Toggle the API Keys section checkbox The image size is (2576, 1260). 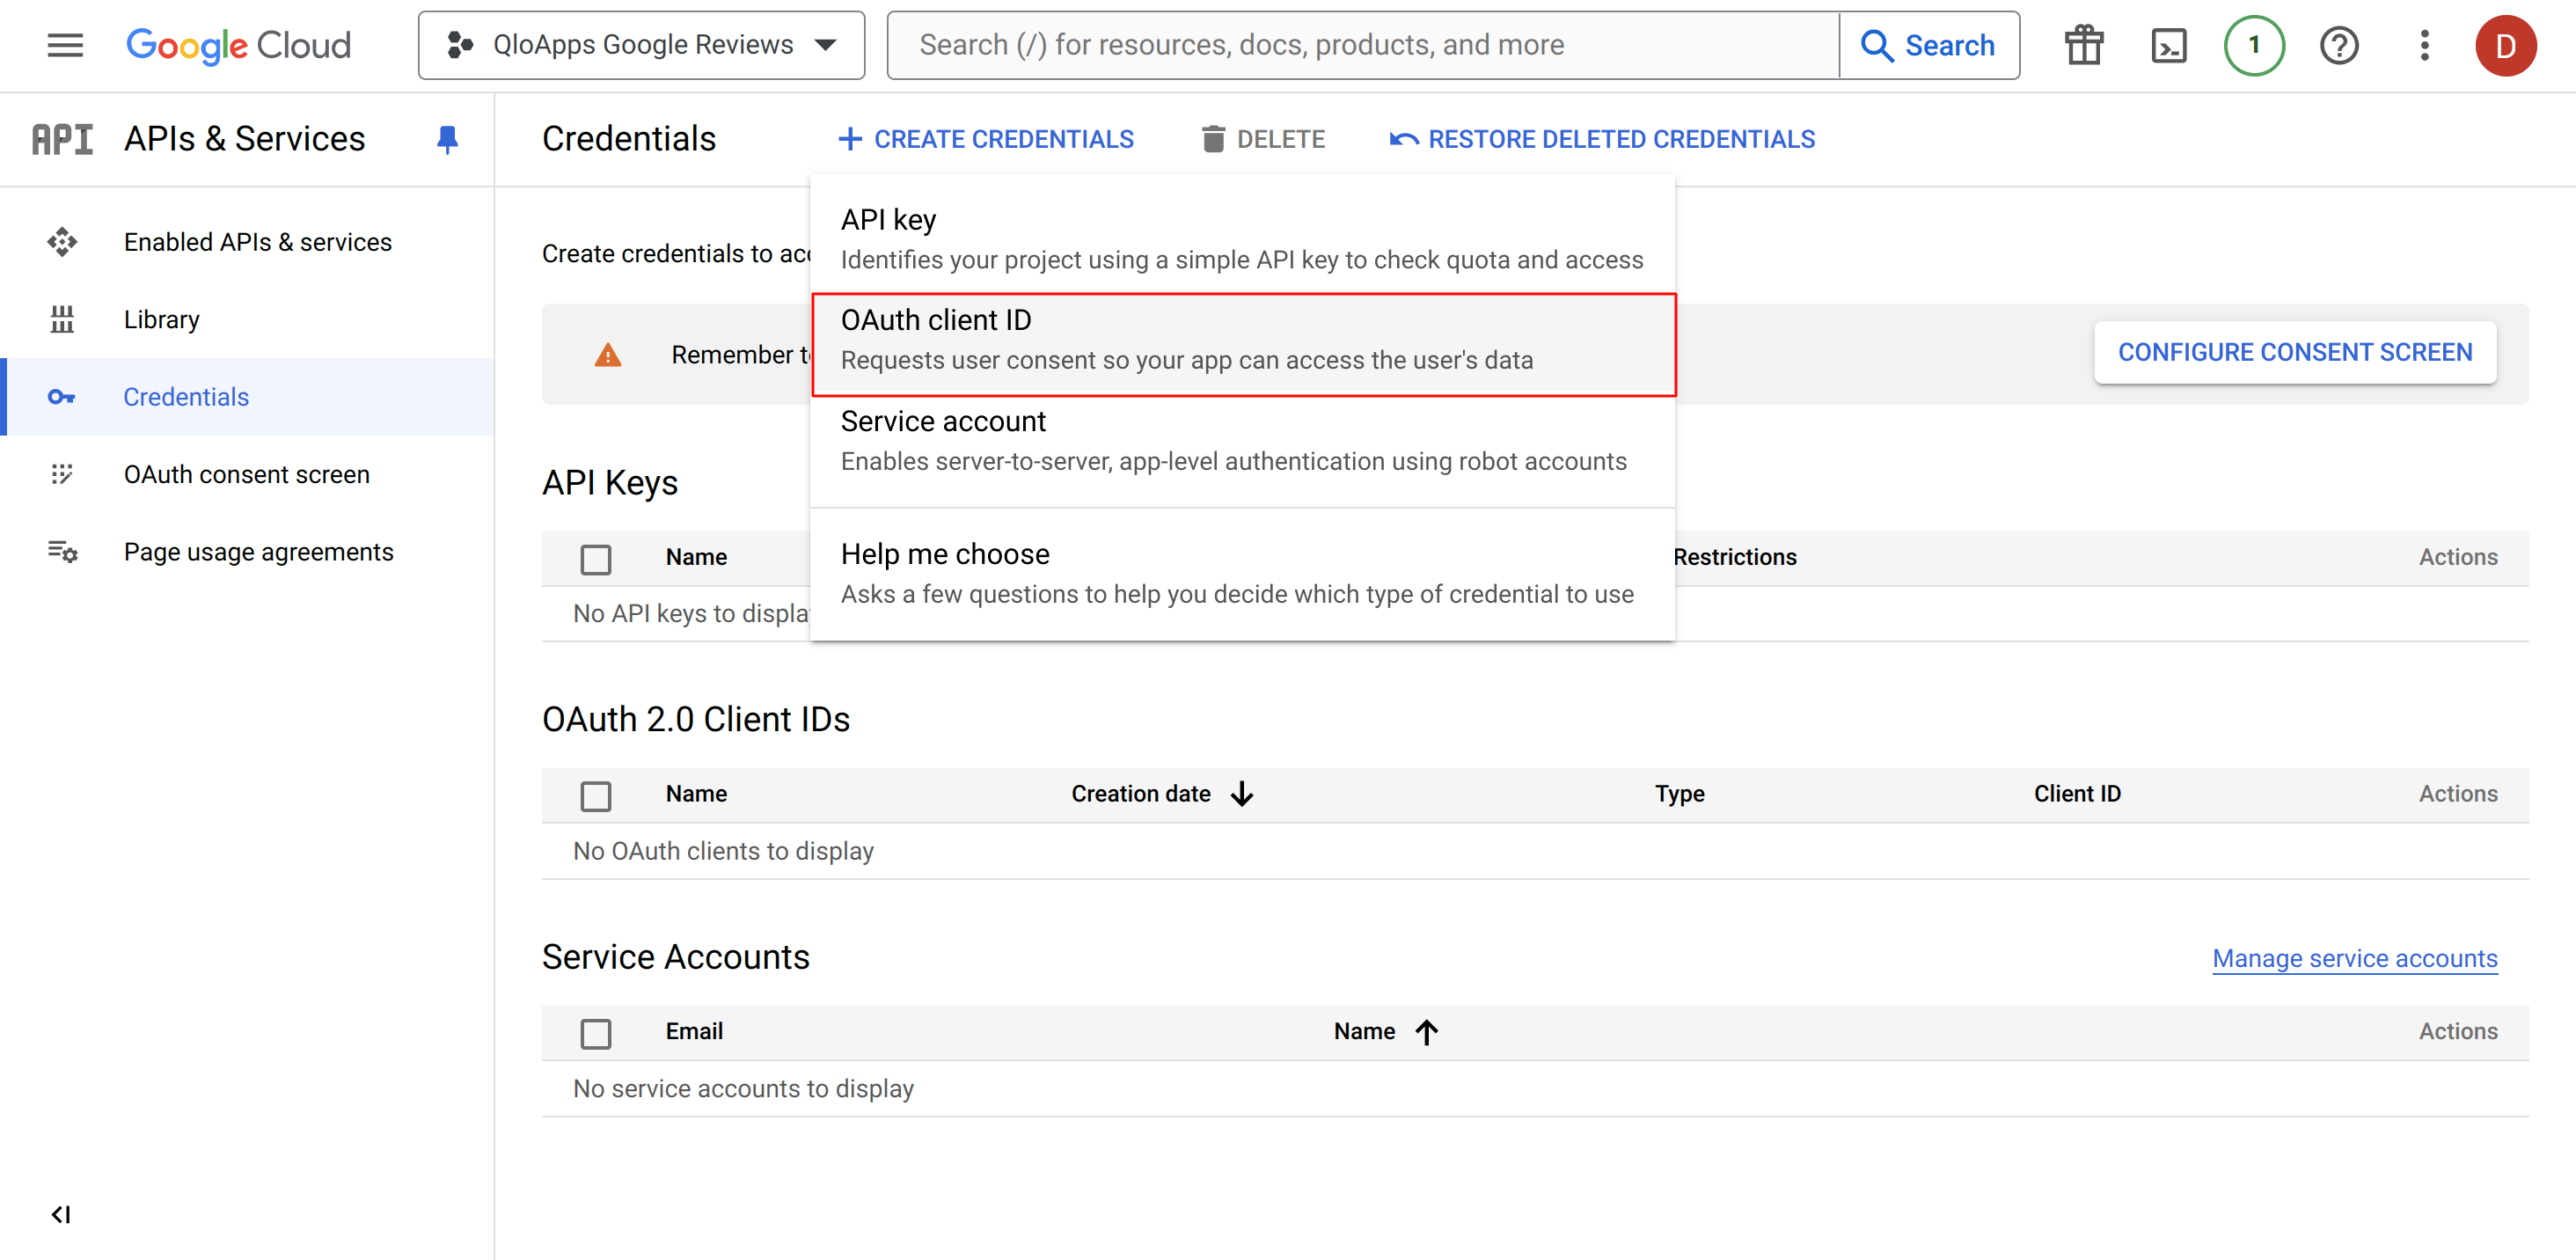tap(596, 557)
